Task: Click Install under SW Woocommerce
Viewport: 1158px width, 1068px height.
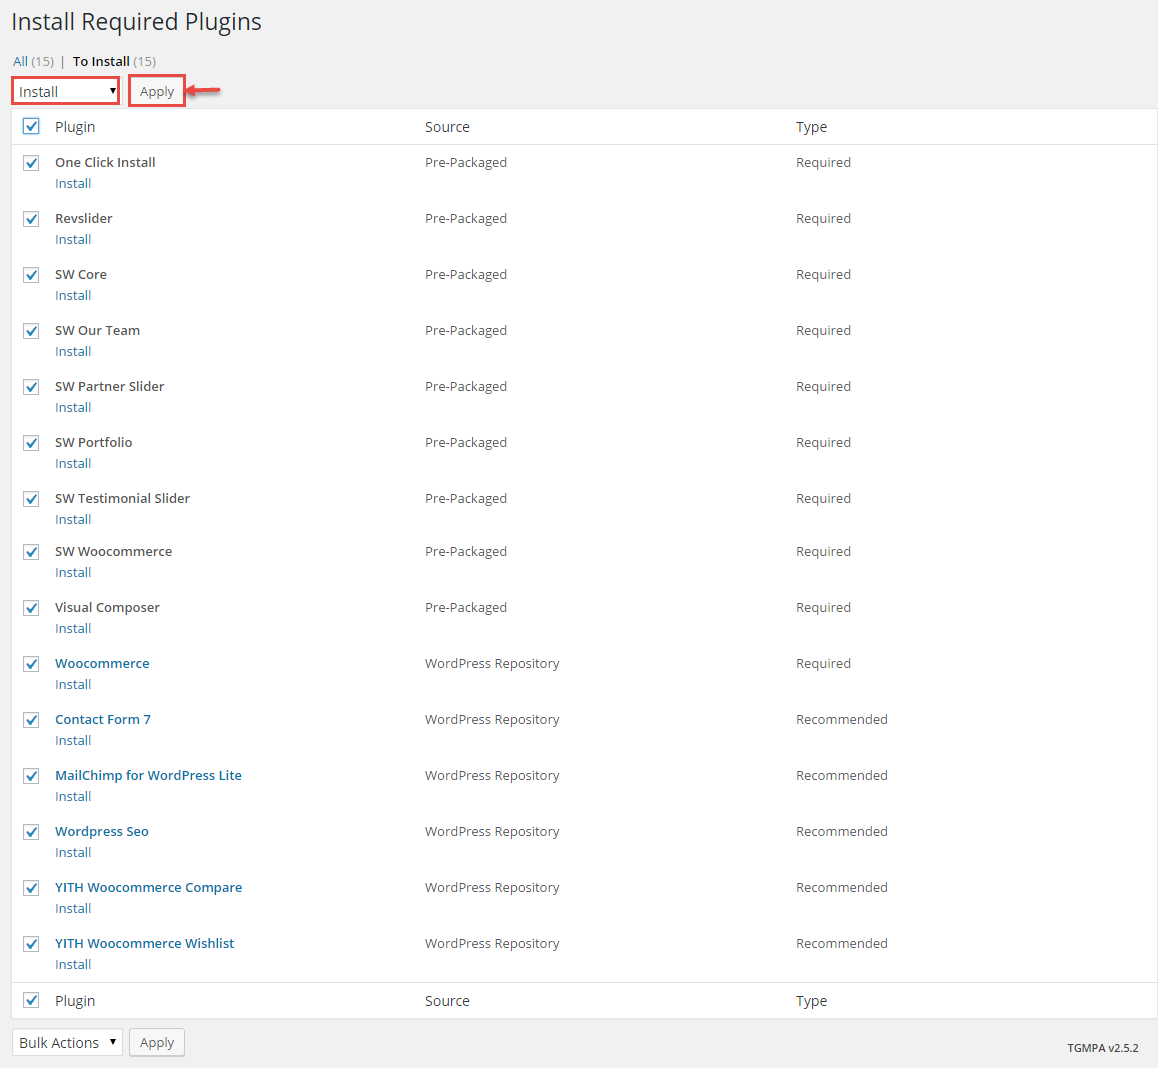Action: point(73,572)
